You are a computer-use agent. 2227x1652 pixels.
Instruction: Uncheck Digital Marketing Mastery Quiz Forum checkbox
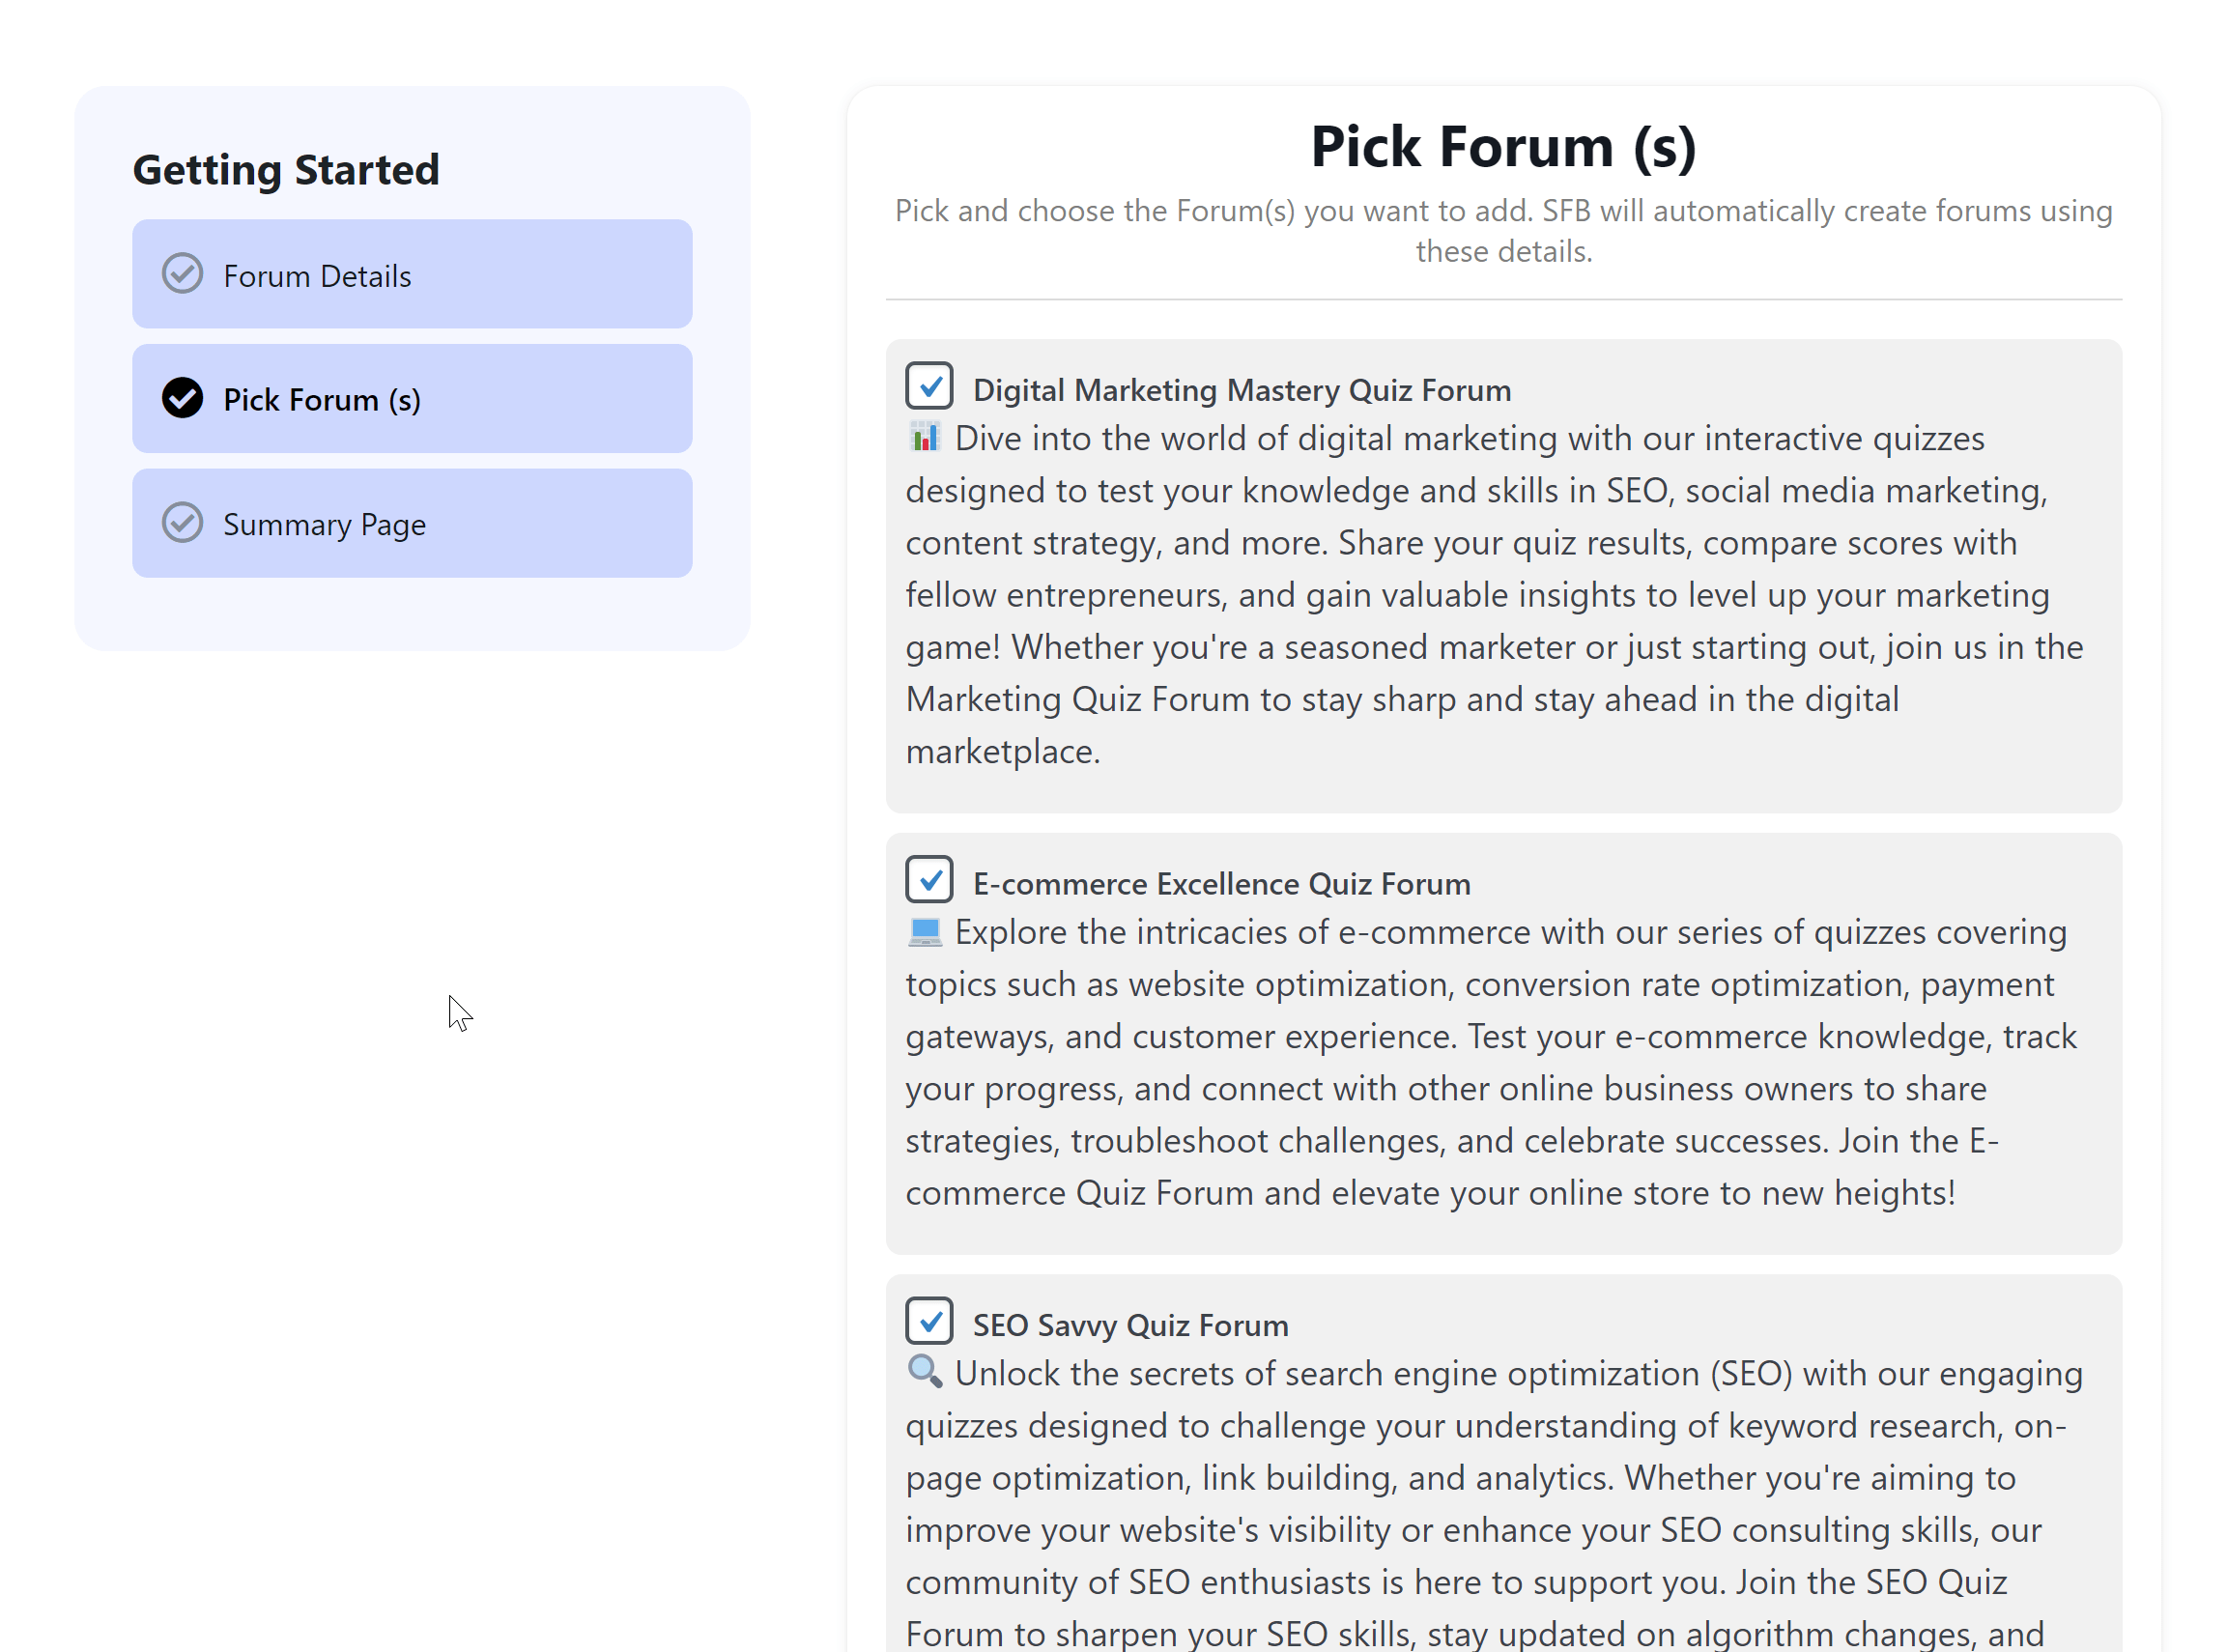[x=929, y=386]
